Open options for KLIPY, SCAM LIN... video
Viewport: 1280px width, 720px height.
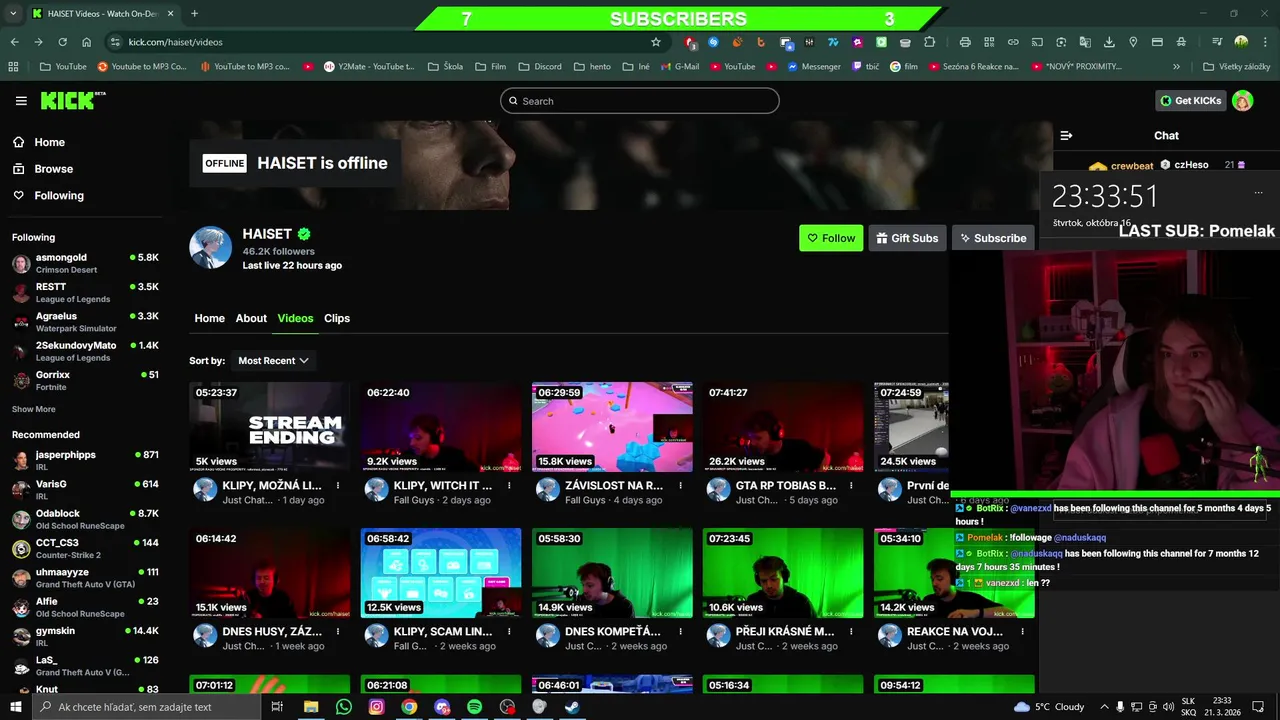point(509,632)
